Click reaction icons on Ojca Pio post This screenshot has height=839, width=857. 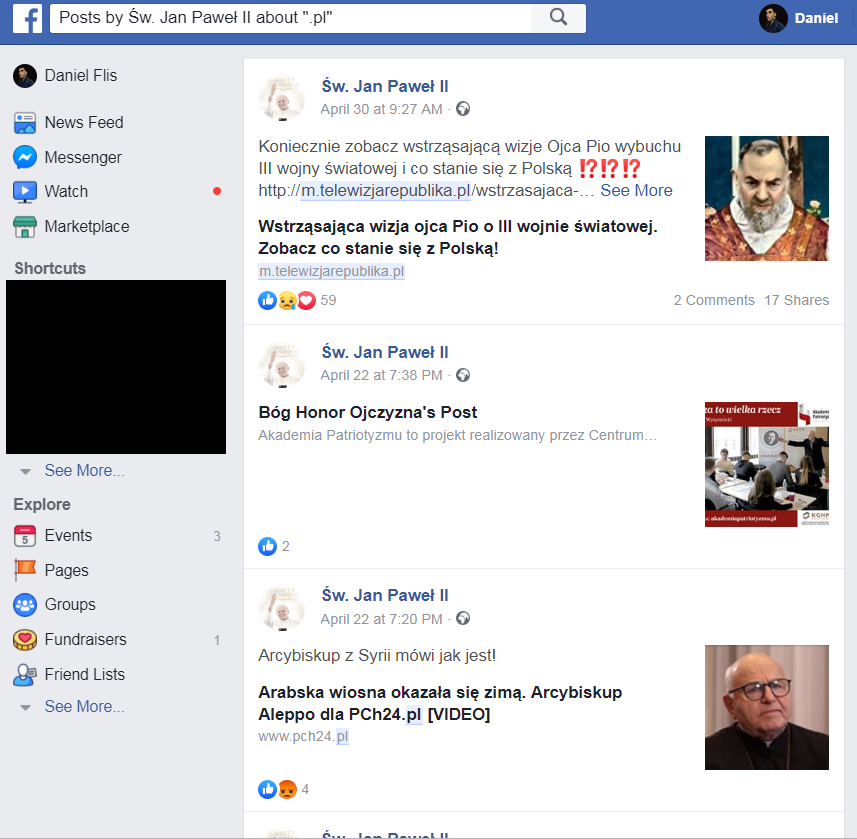287,300
